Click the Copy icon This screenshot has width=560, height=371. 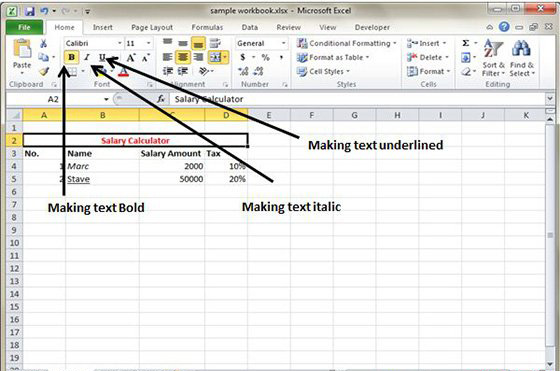point(43,57)
